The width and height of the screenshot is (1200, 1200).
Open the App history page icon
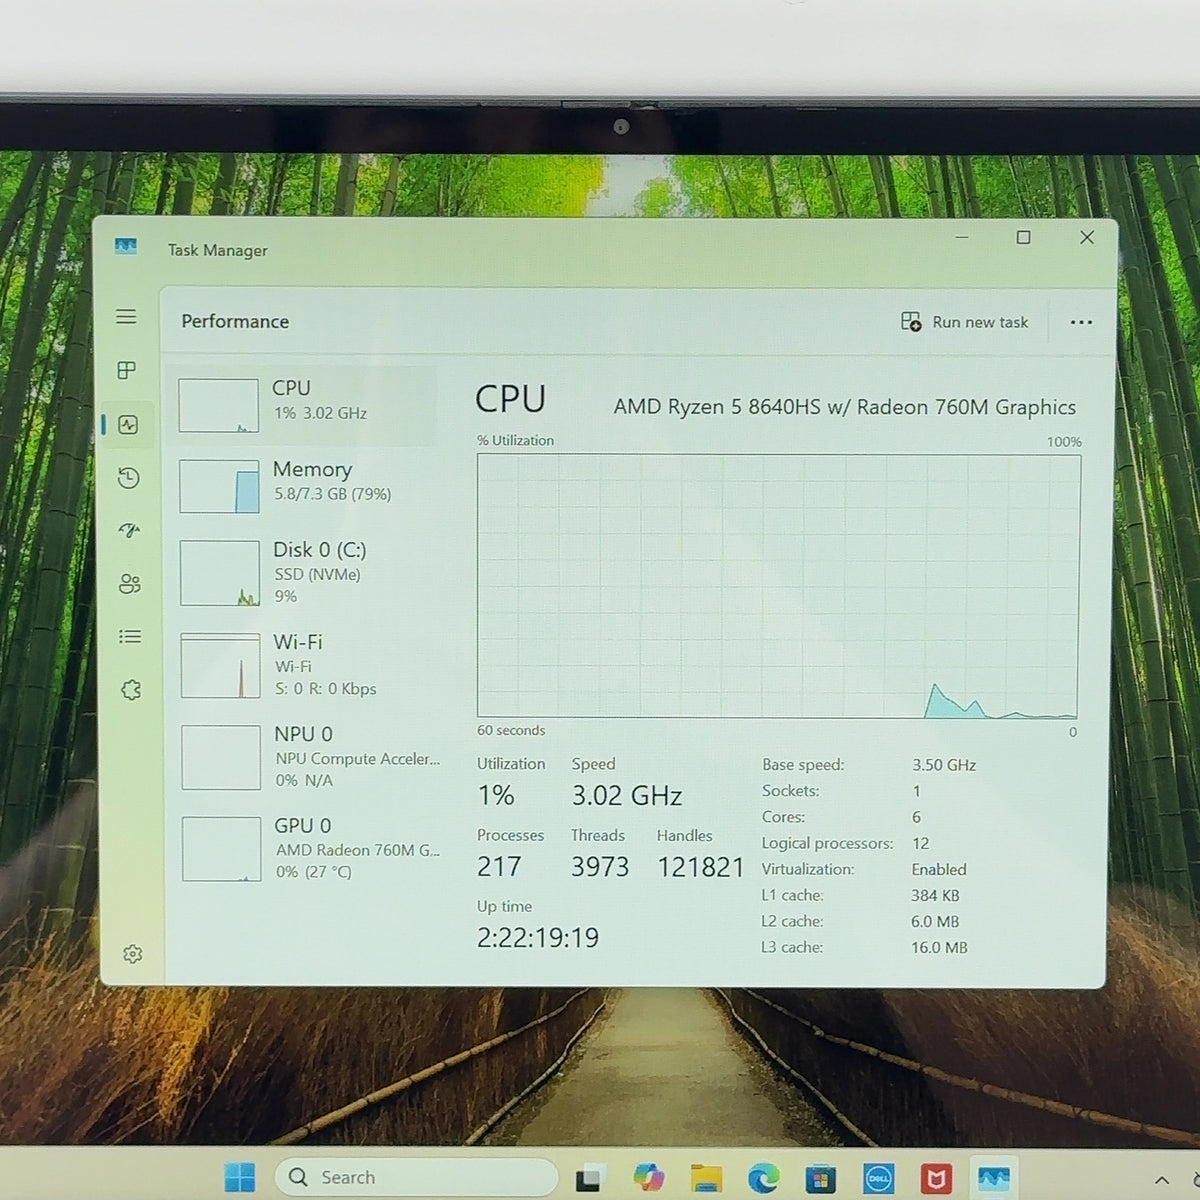coord(128,478)
